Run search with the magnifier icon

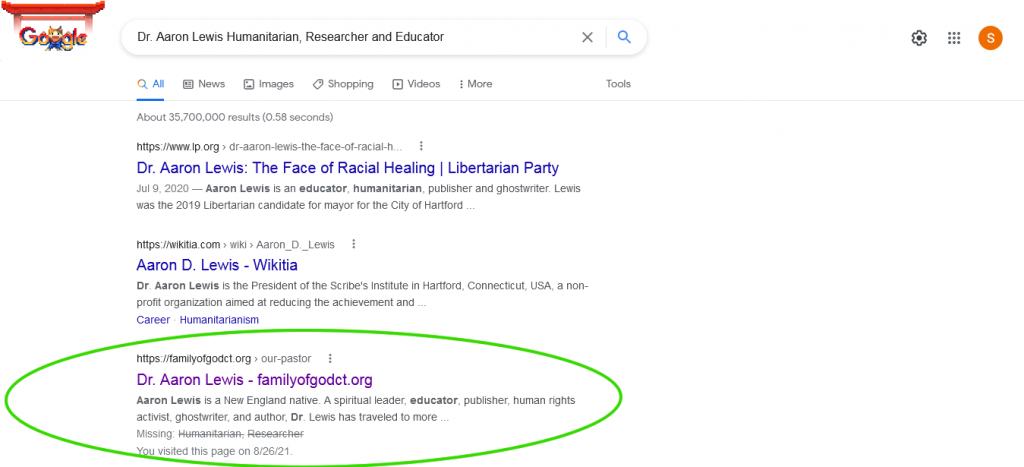click(x=624, y=37)
